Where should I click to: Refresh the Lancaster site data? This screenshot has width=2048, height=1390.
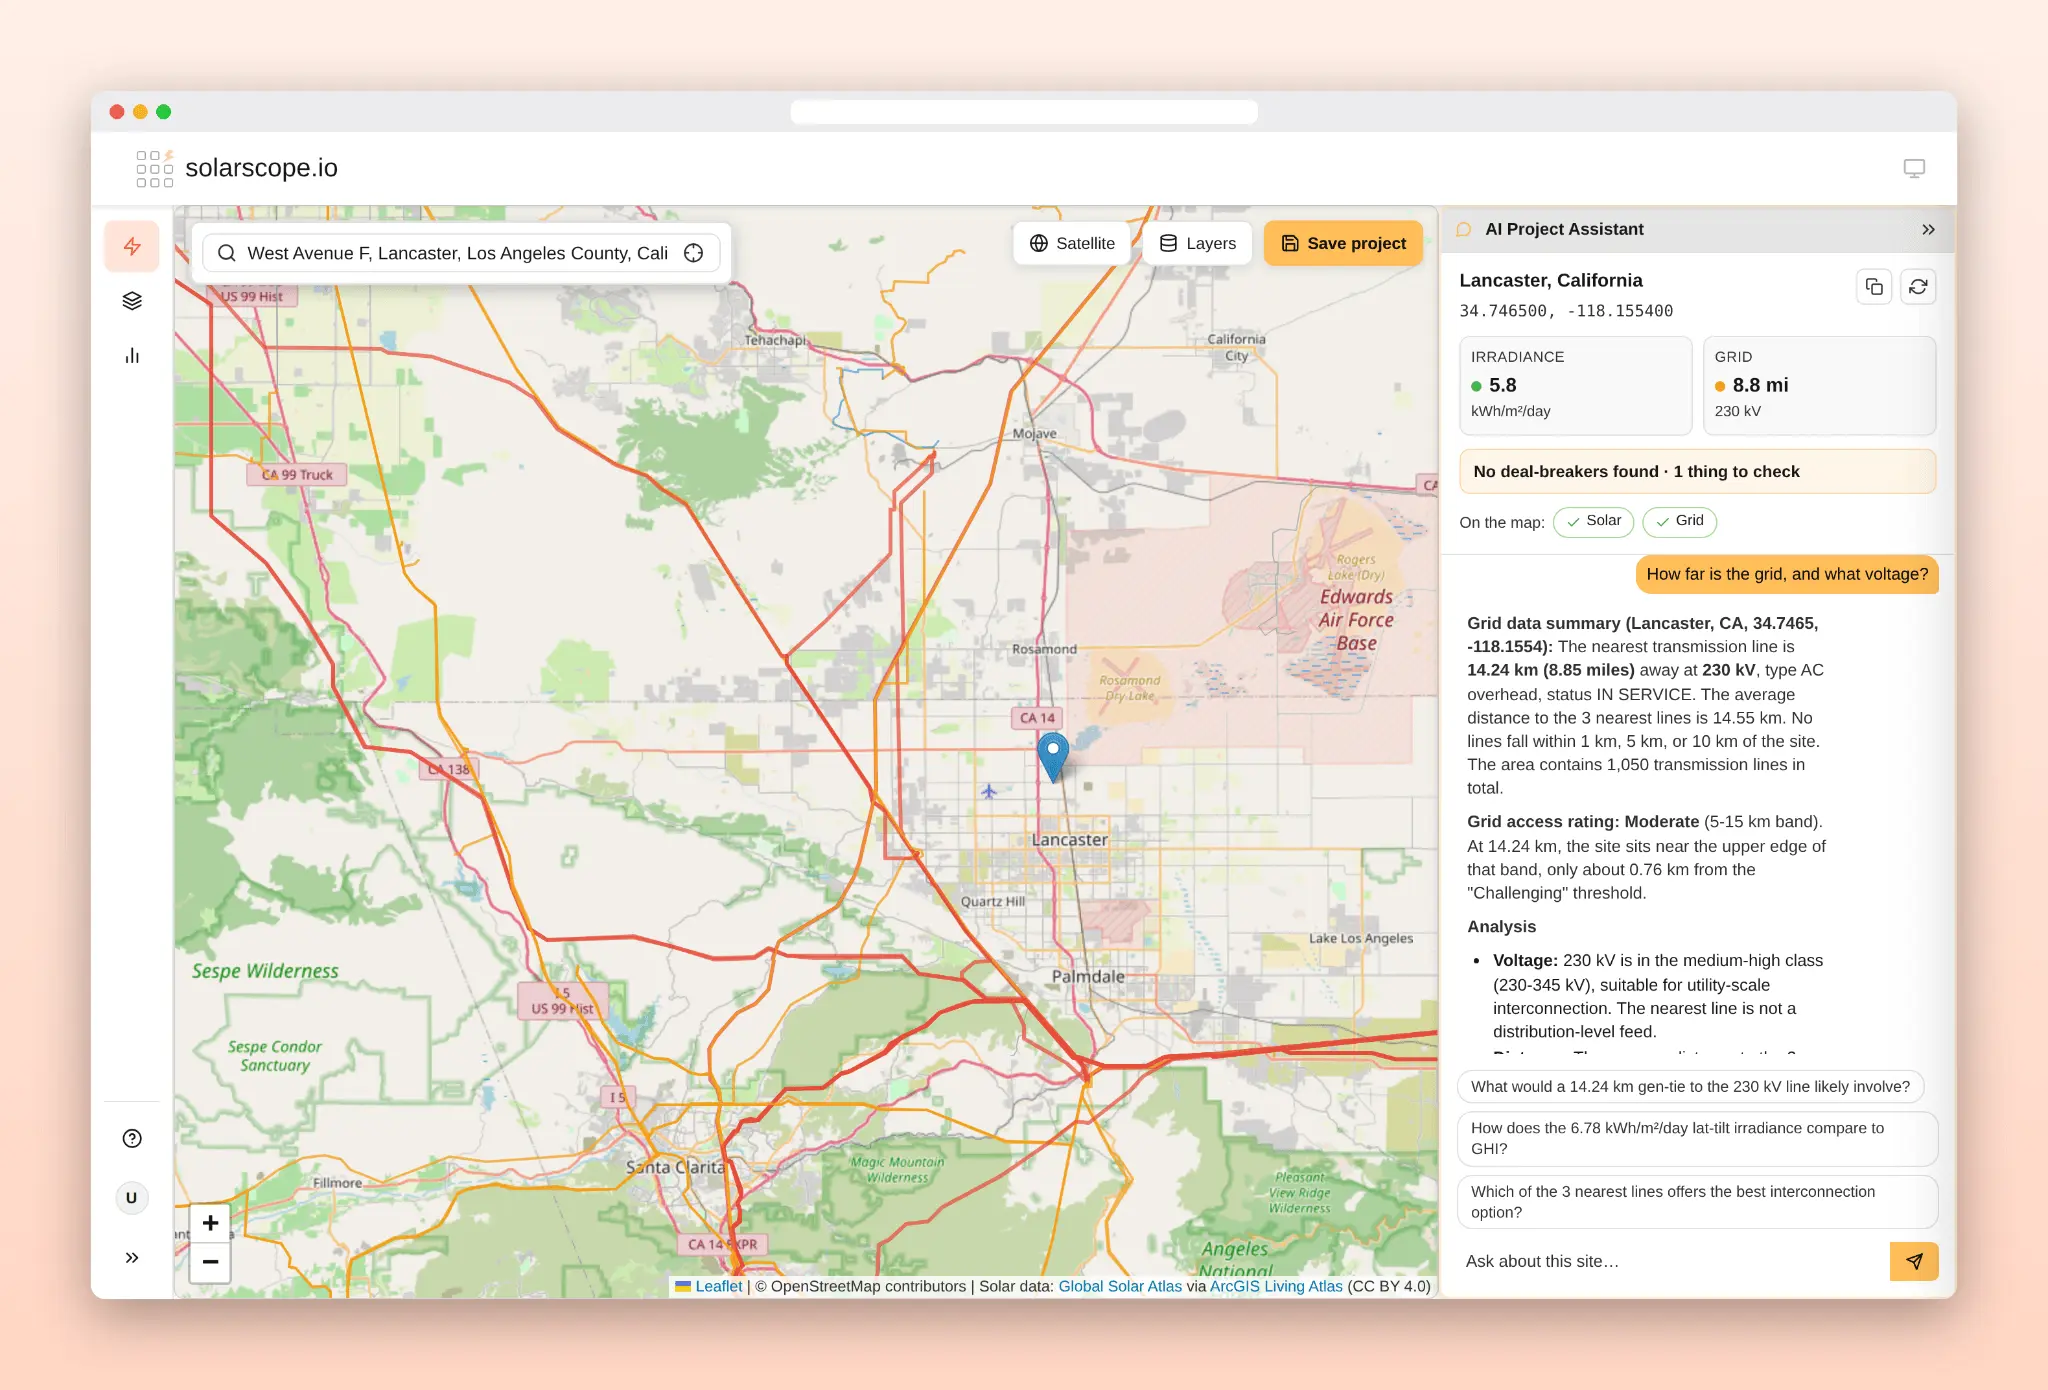(x=1918, y=287)
